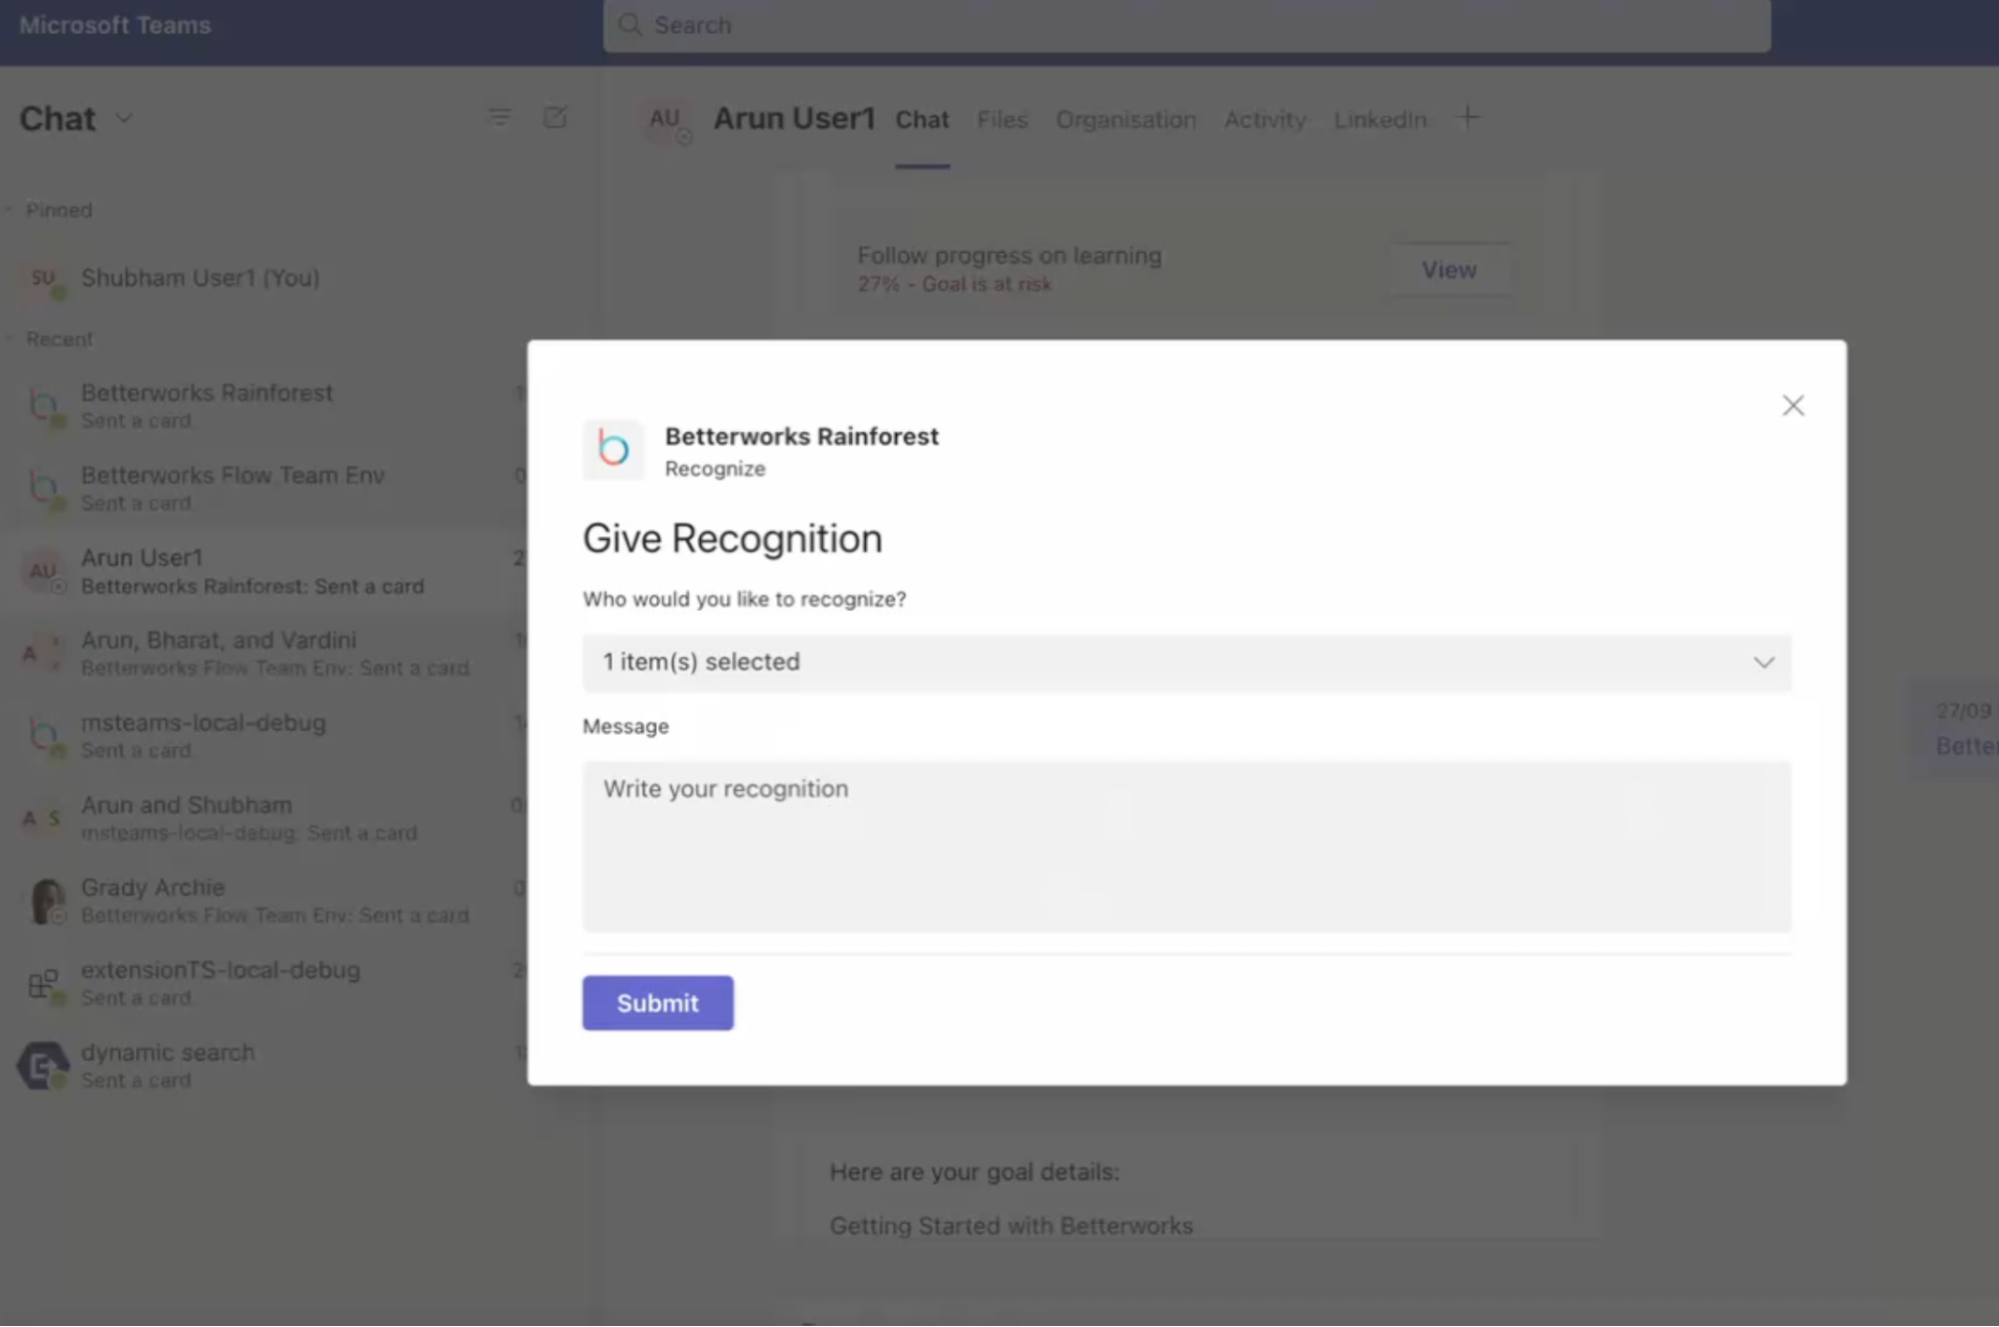Click Shubham User1 SU avatar
Viewport: 1999px width, 1327px height.
[x=43, y=279]
